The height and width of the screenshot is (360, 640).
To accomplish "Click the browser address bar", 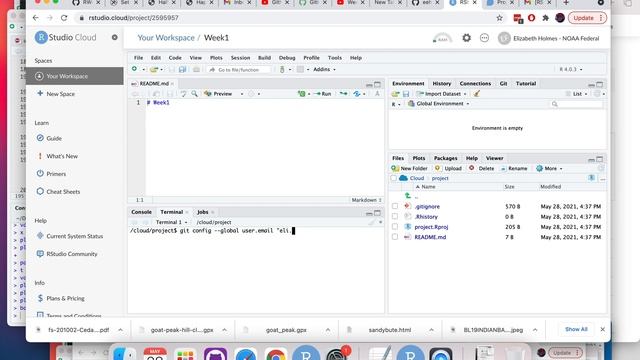I will point(286,18).
